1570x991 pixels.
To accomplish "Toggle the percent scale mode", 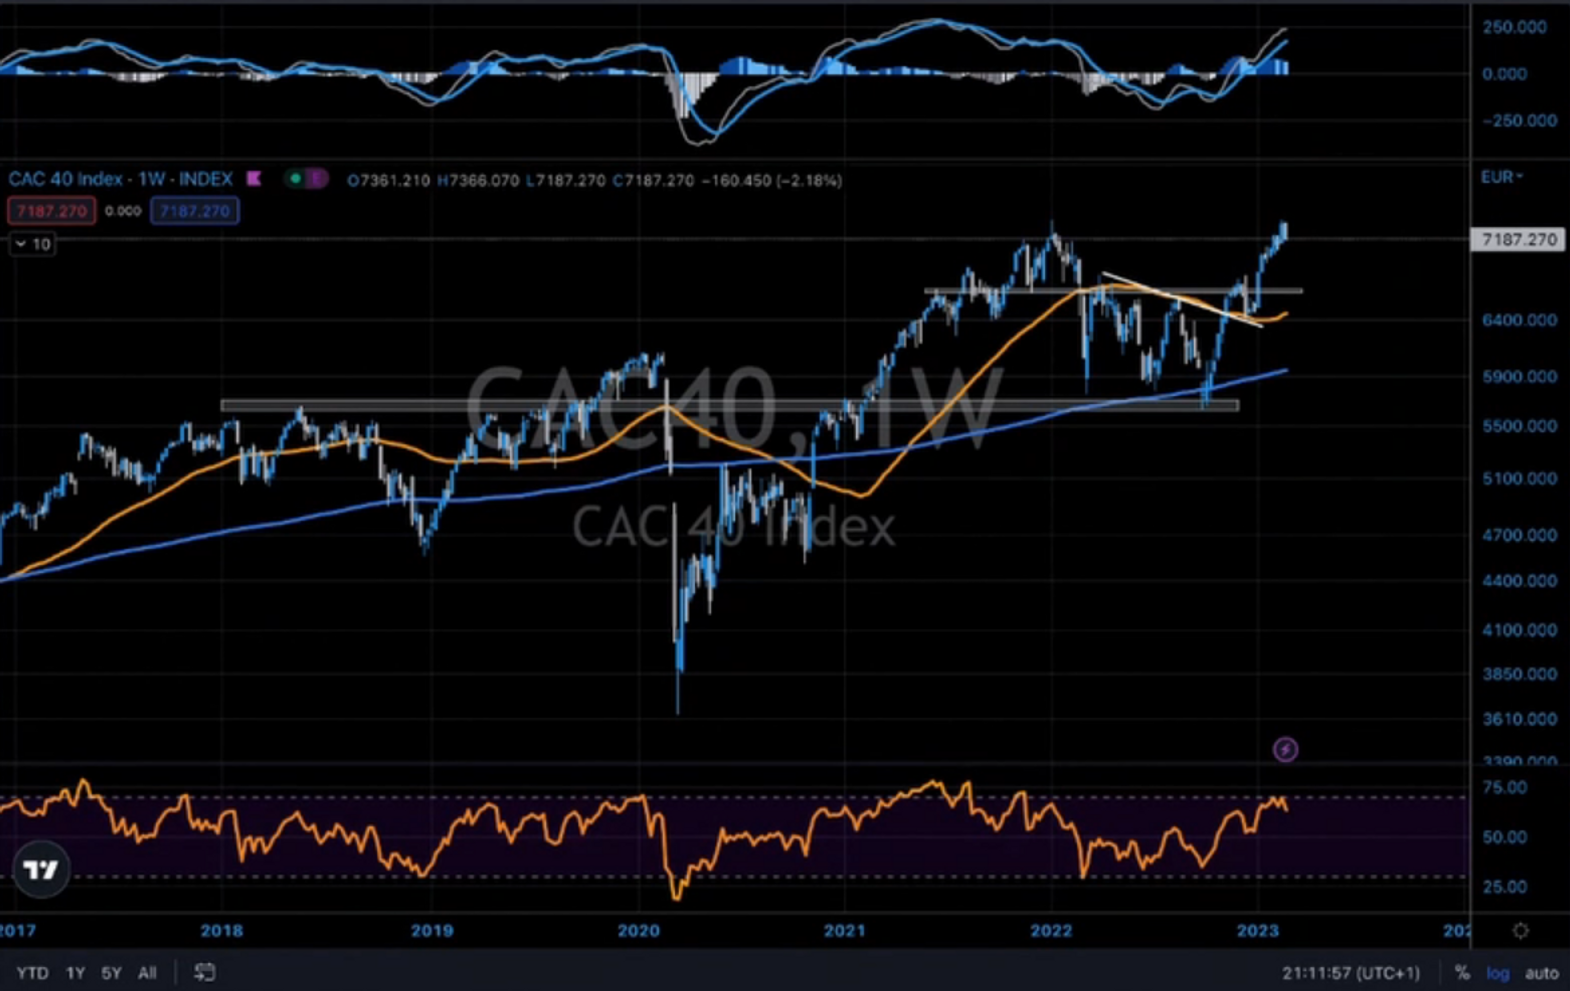I will click(1462, 973).
